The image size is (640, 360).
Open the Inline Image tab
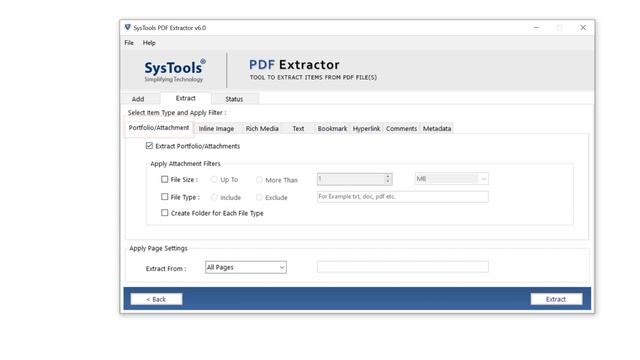click(x=216, y=129)
